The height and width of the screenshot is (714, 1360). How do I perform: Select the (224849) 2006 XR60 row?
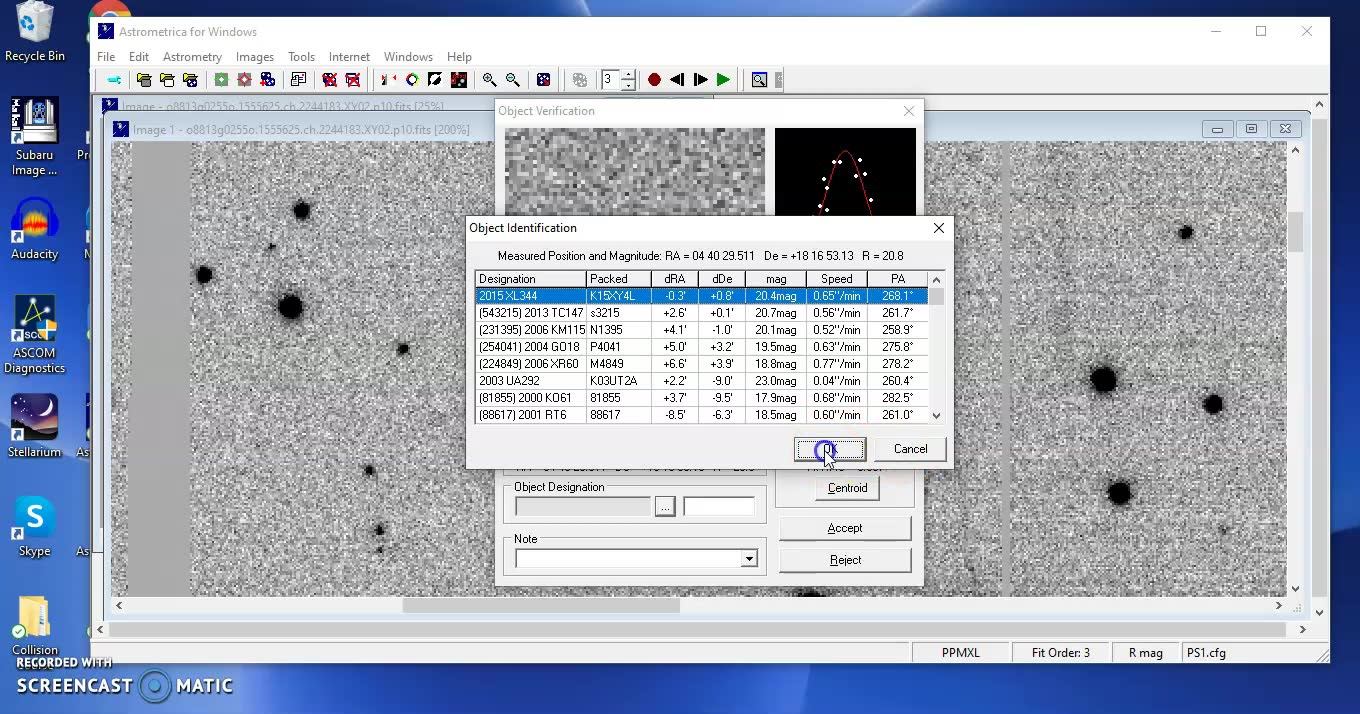[x=702, y=364]
